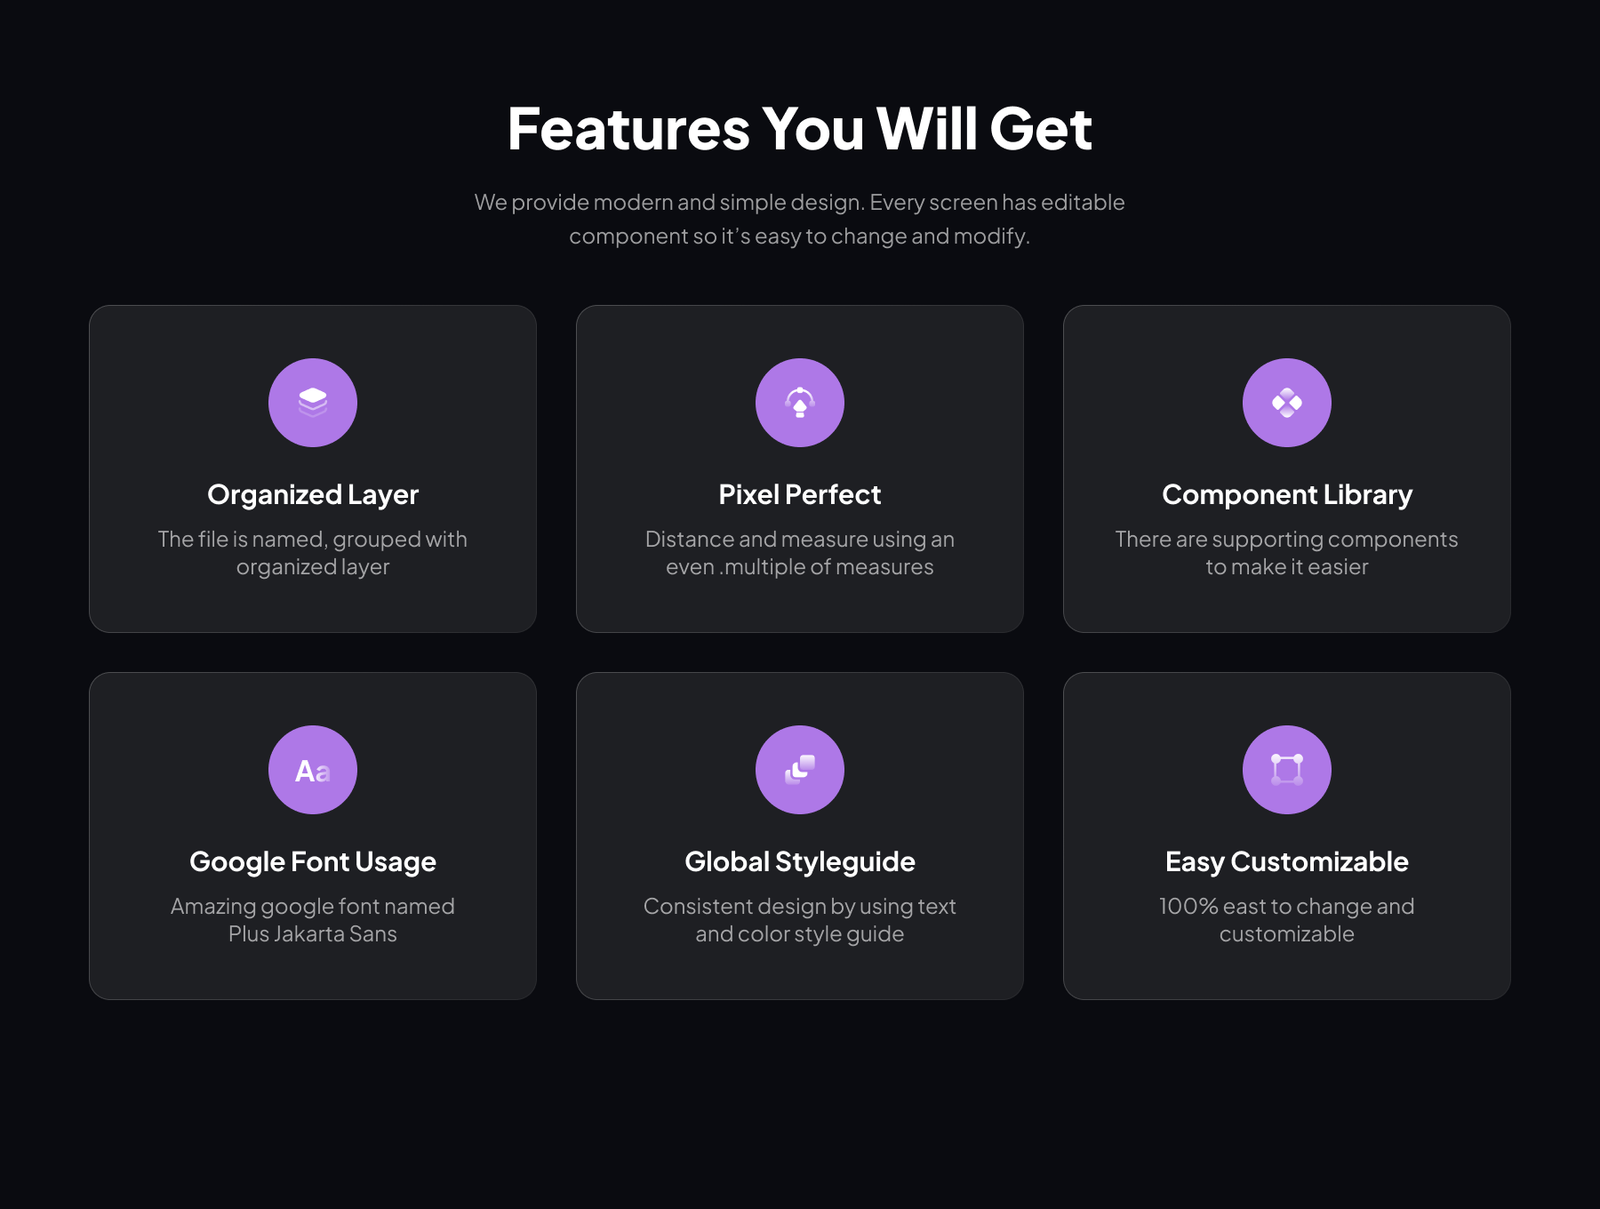
Task: Click the 'Distance and measure' description text
Action: point(800,553)
